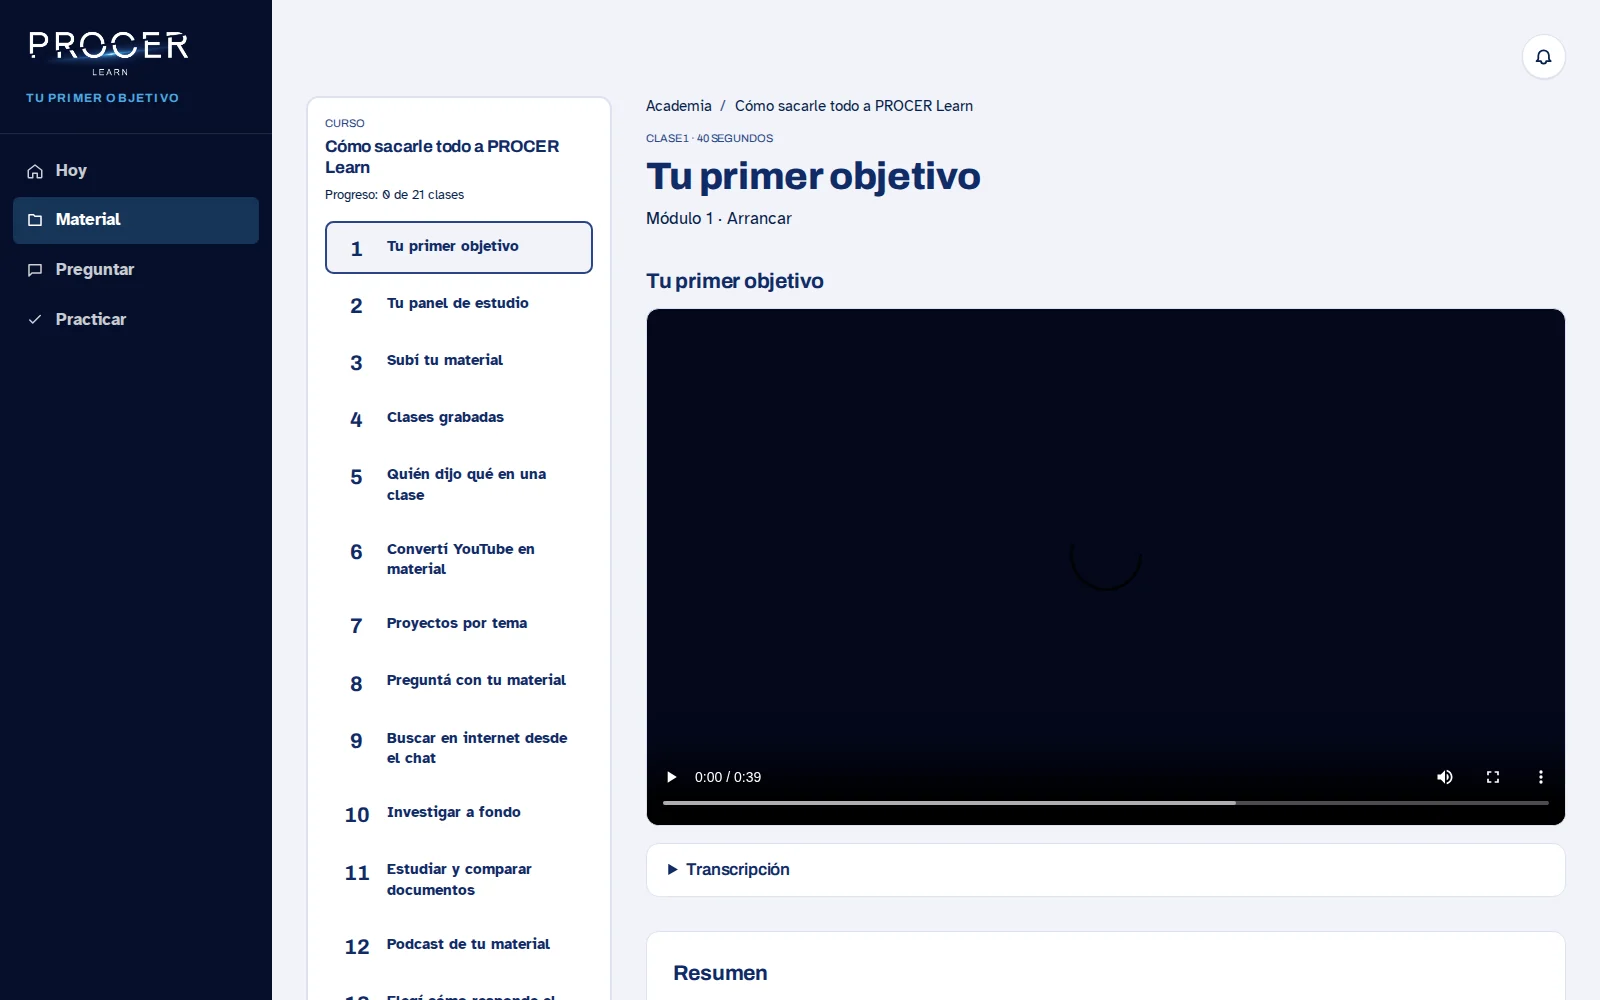Play the video

tap(672, 777)
